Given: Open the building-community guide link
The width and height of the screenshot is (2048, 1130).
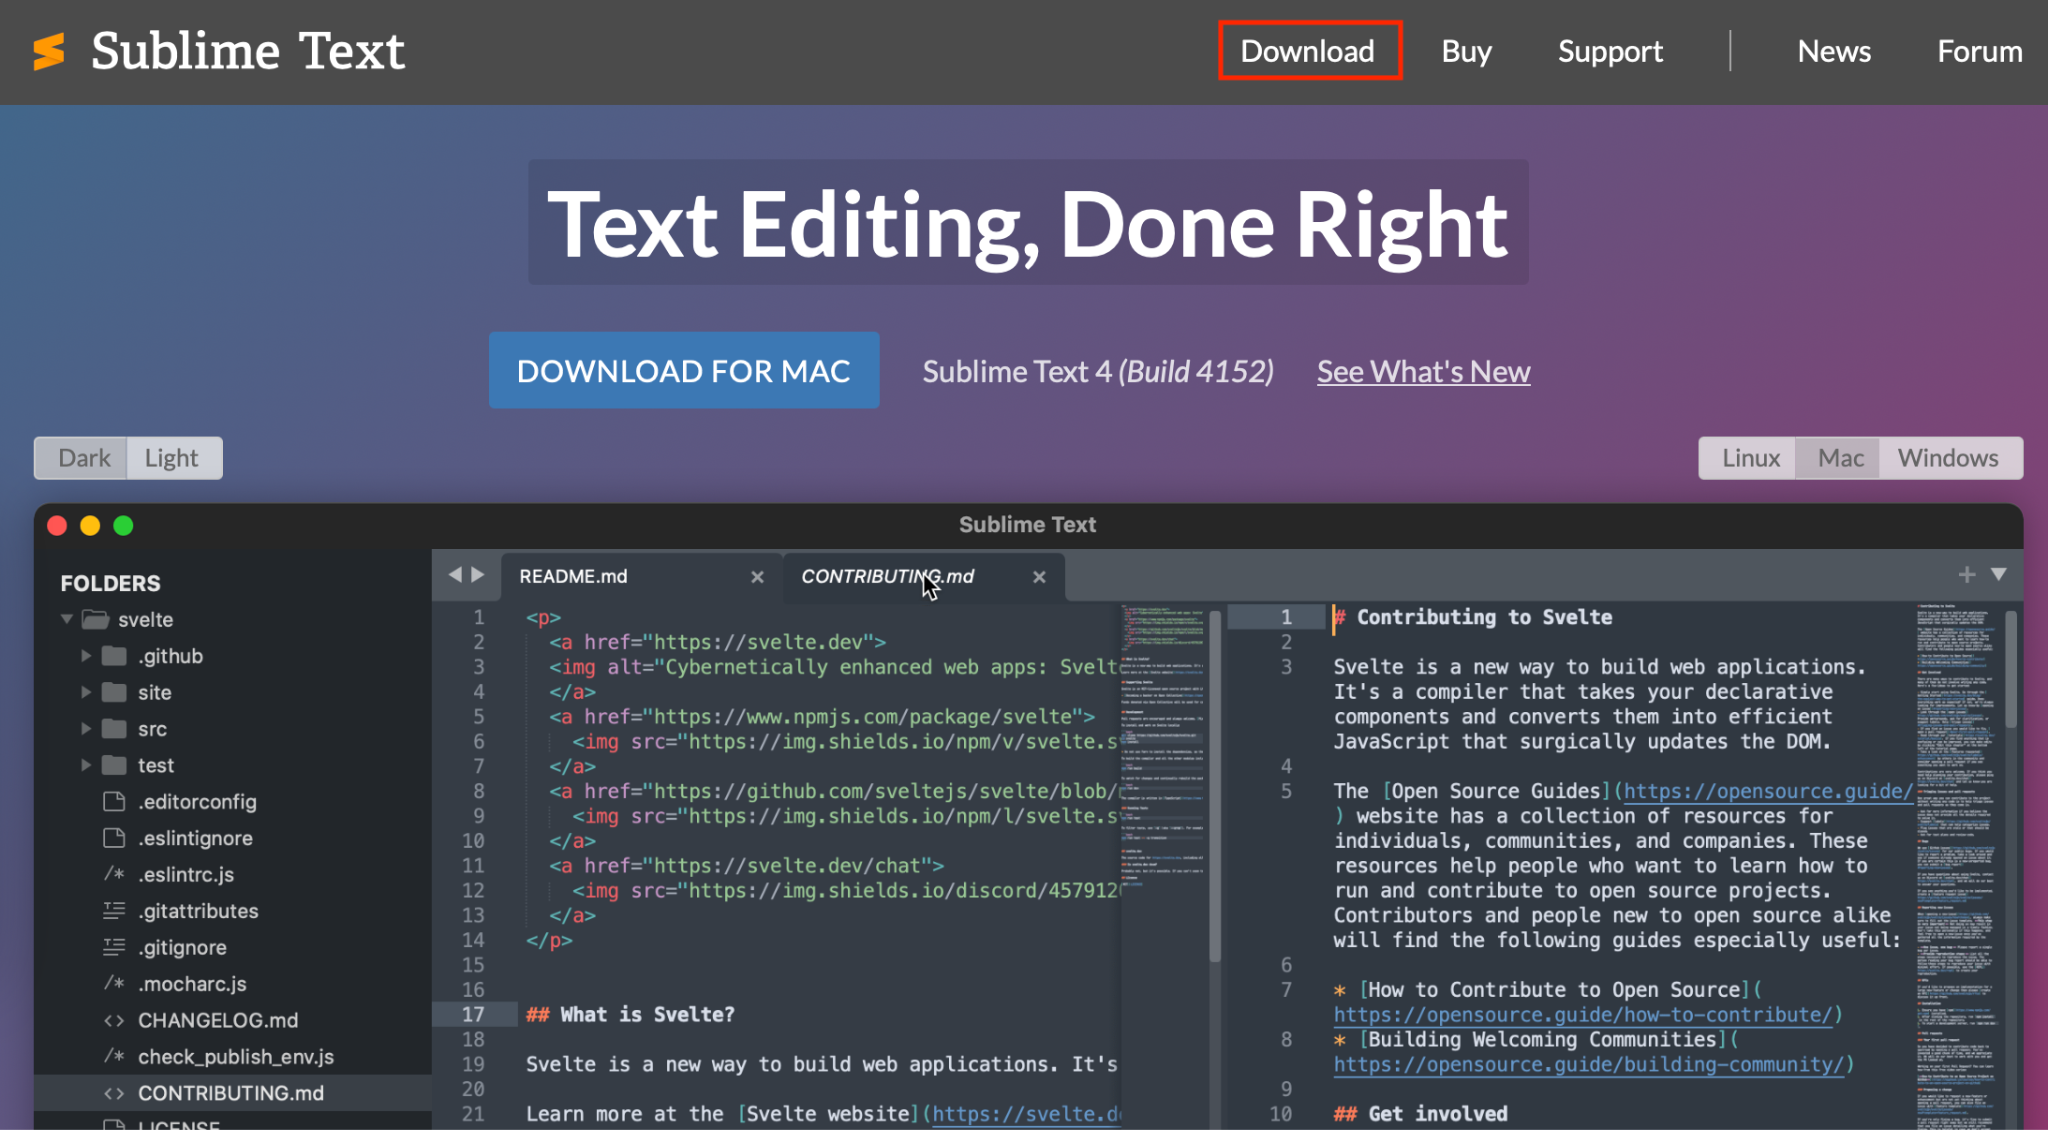Looking at the screenshot, I should pos(1588,1064).
